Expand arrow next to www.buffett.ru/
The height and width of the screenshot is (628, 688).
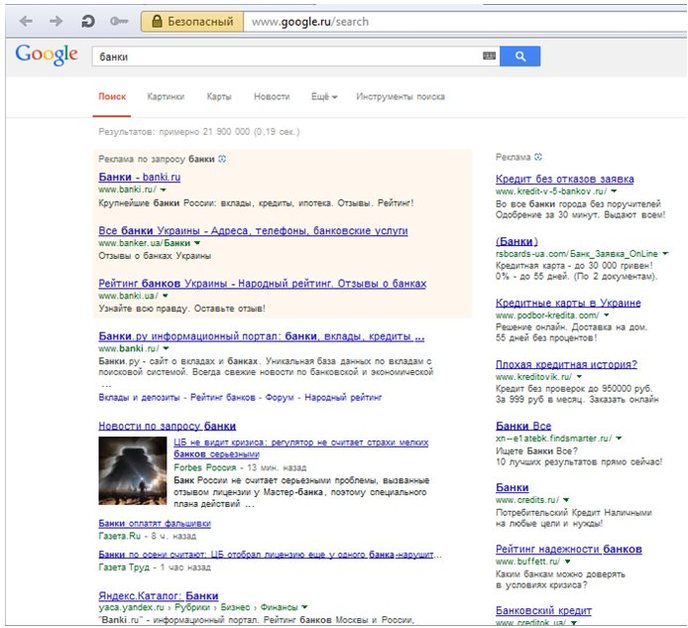pyautogui.click(x=568, y=561)
